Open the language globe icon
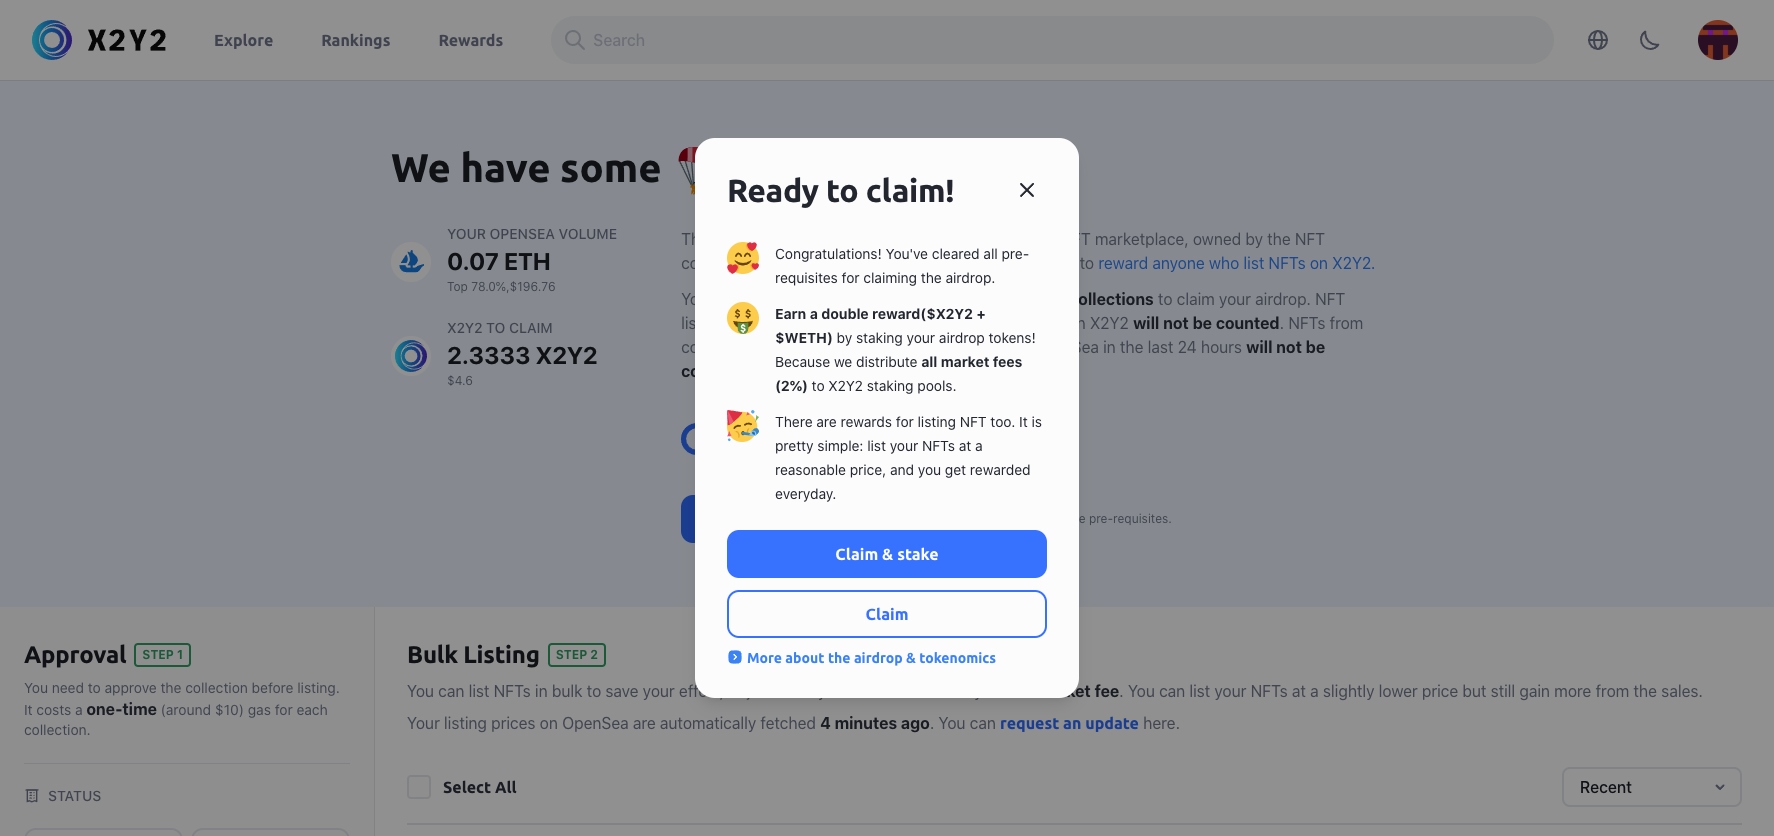Image resolution: width=1774 pixels, height=836 pixels. point(1598,40)
